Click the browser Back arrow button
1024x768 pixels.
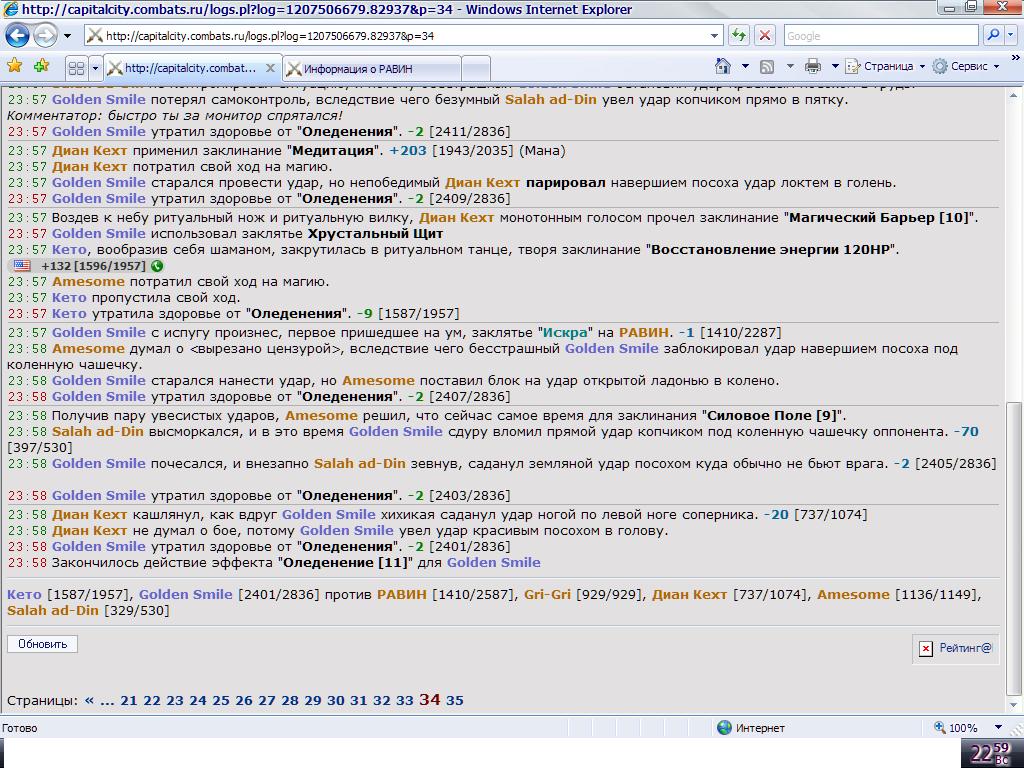click(18, 35)
